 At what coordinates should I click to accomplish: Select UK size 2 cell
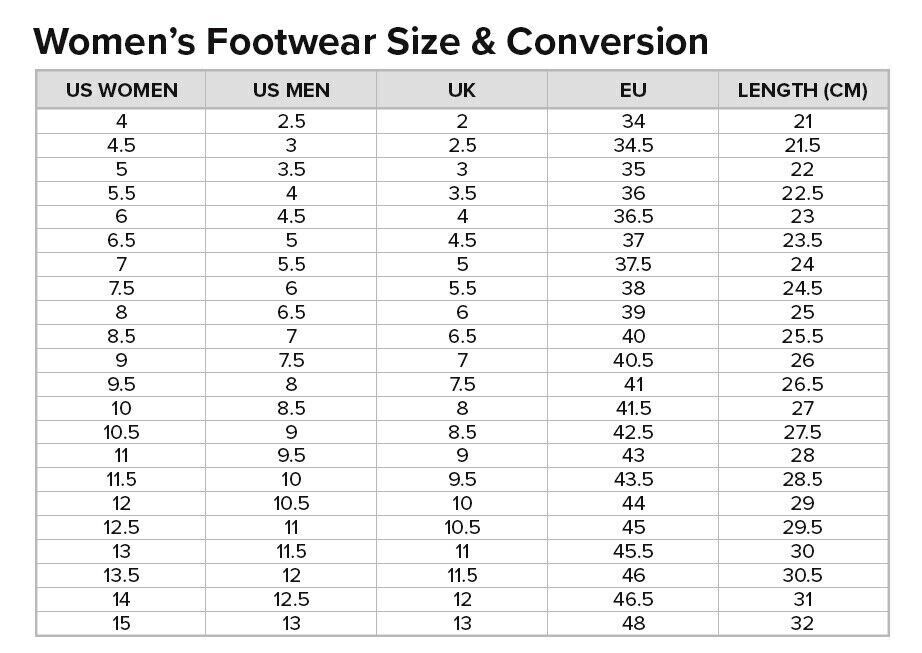click(462, 121)
